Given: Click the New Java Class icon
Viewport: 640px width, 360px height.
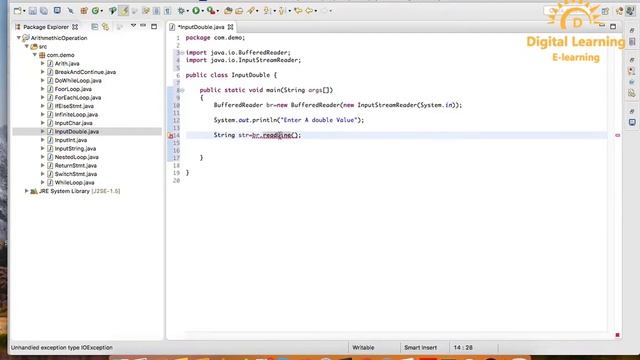Looking at the screenshot, I should click(96, 11).
